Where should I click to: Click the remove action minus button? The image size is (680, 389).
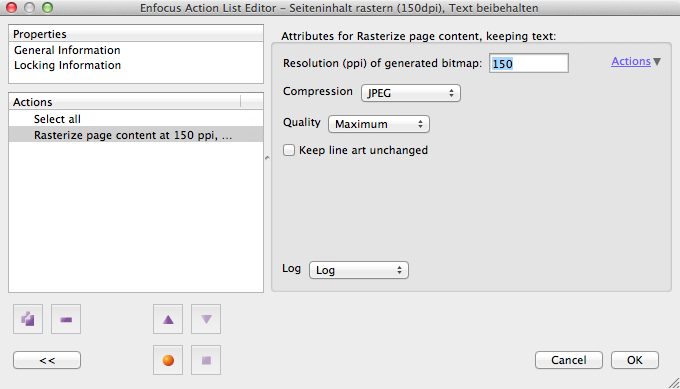[x=66, y=319]
